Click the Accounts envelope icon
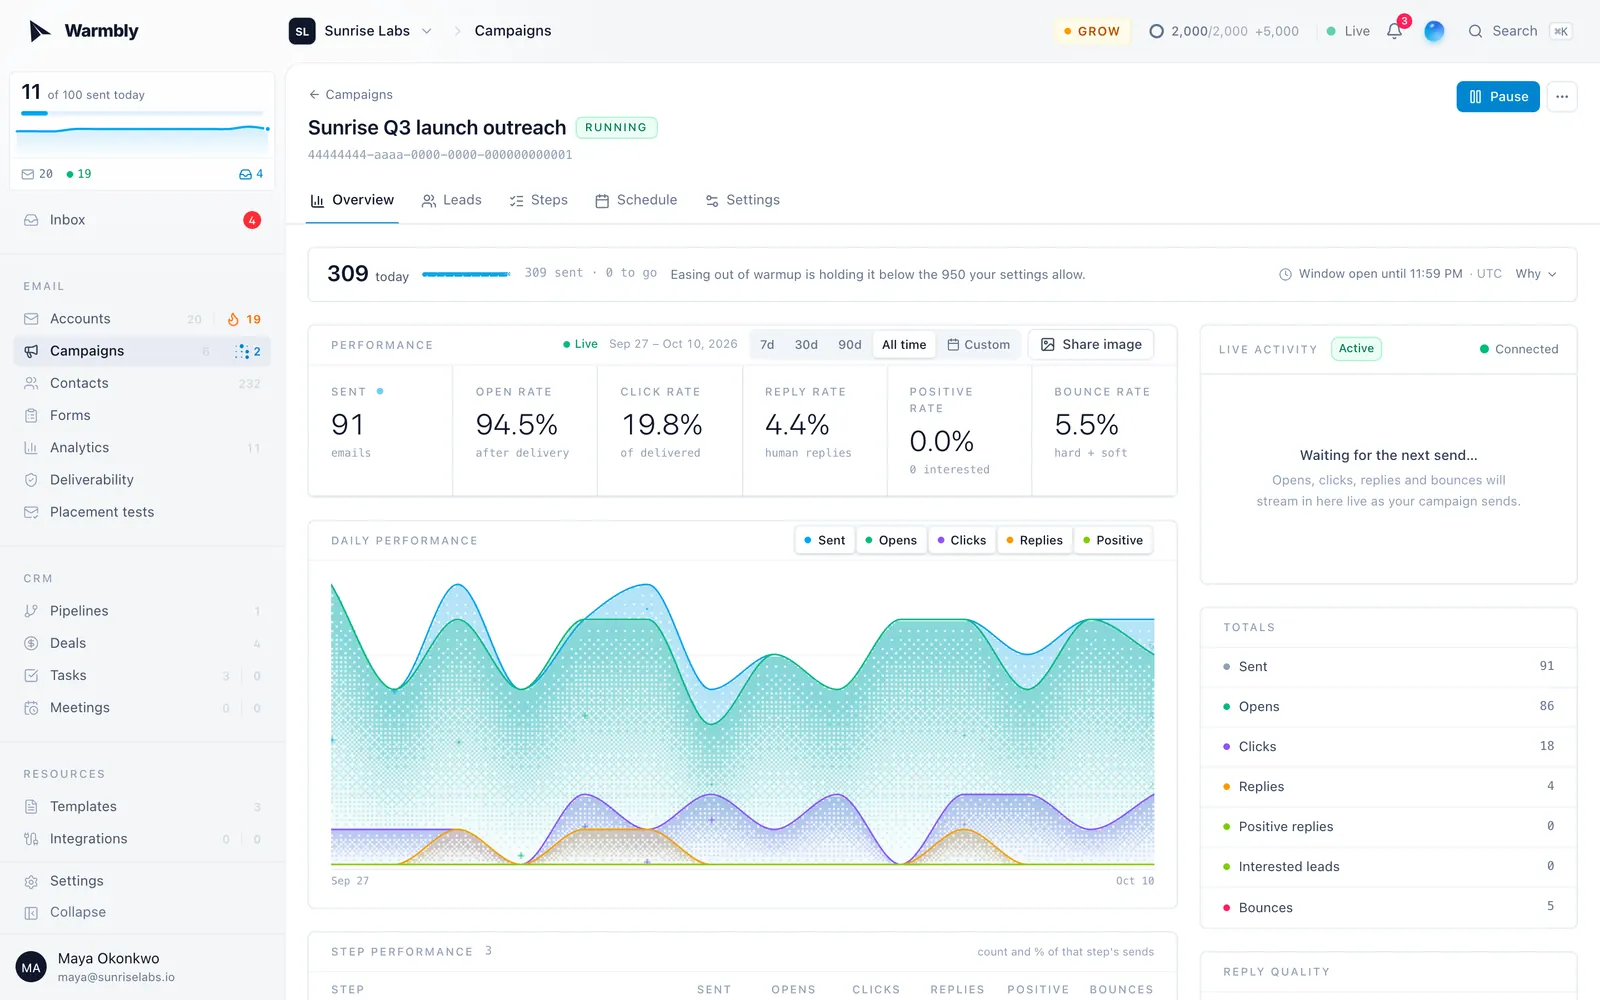Viewport: 1600px width, 1000px height. click(x=31, y=319)
